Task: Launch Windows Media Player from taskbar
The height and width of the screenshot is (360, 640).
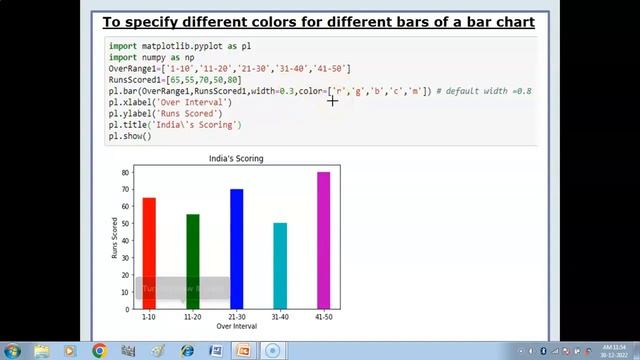Action: pyautogui.click(x=70, y=351)
